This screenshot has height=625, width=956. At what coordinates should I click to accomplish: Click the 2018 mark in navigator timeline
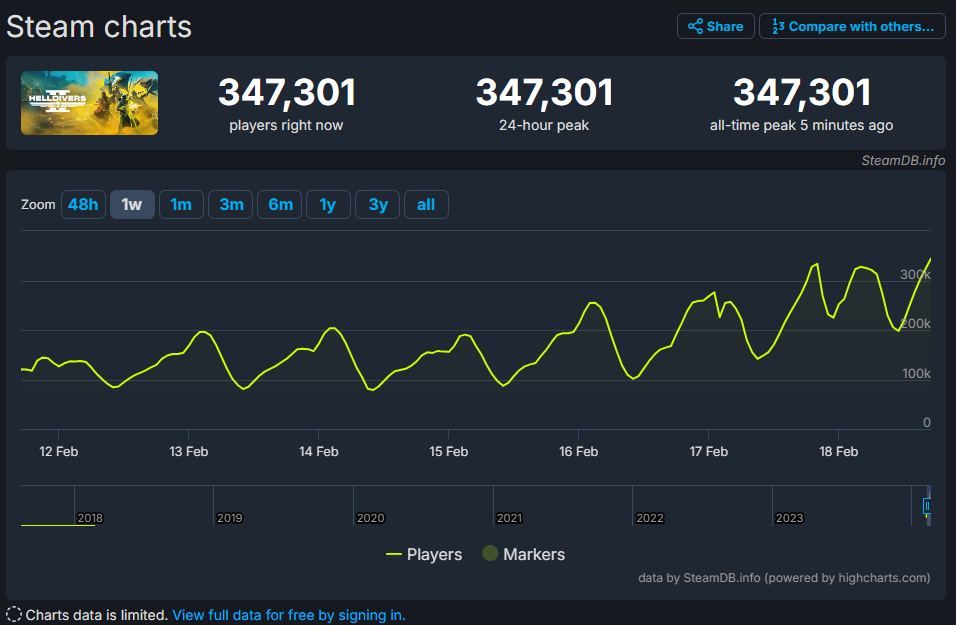[90, 518]
